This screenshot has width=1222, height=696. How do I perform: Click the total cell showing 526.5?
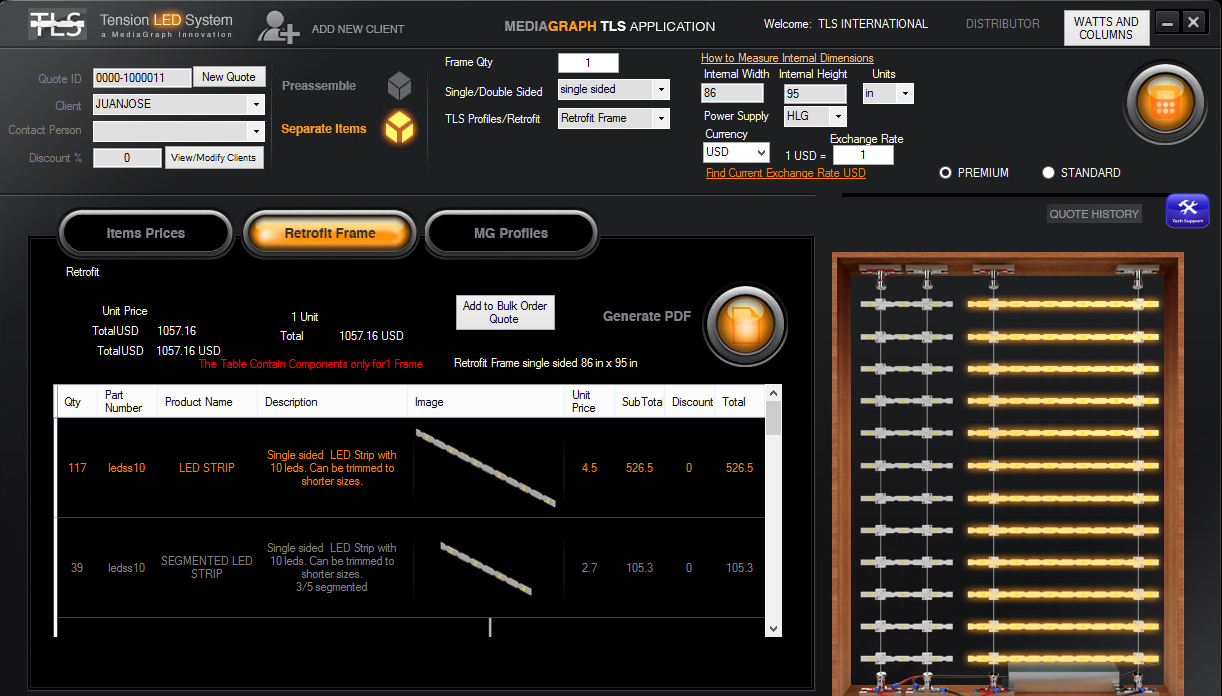739,468
